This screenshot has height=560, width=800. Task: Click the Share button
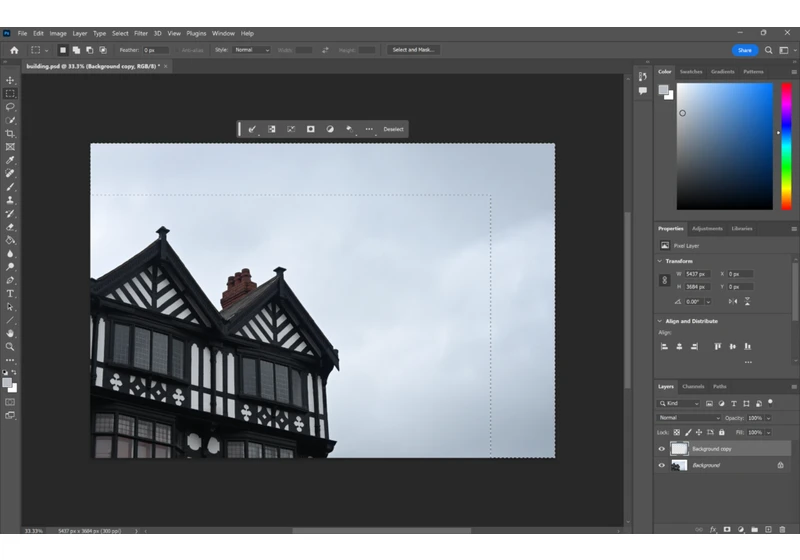(745, 50)
